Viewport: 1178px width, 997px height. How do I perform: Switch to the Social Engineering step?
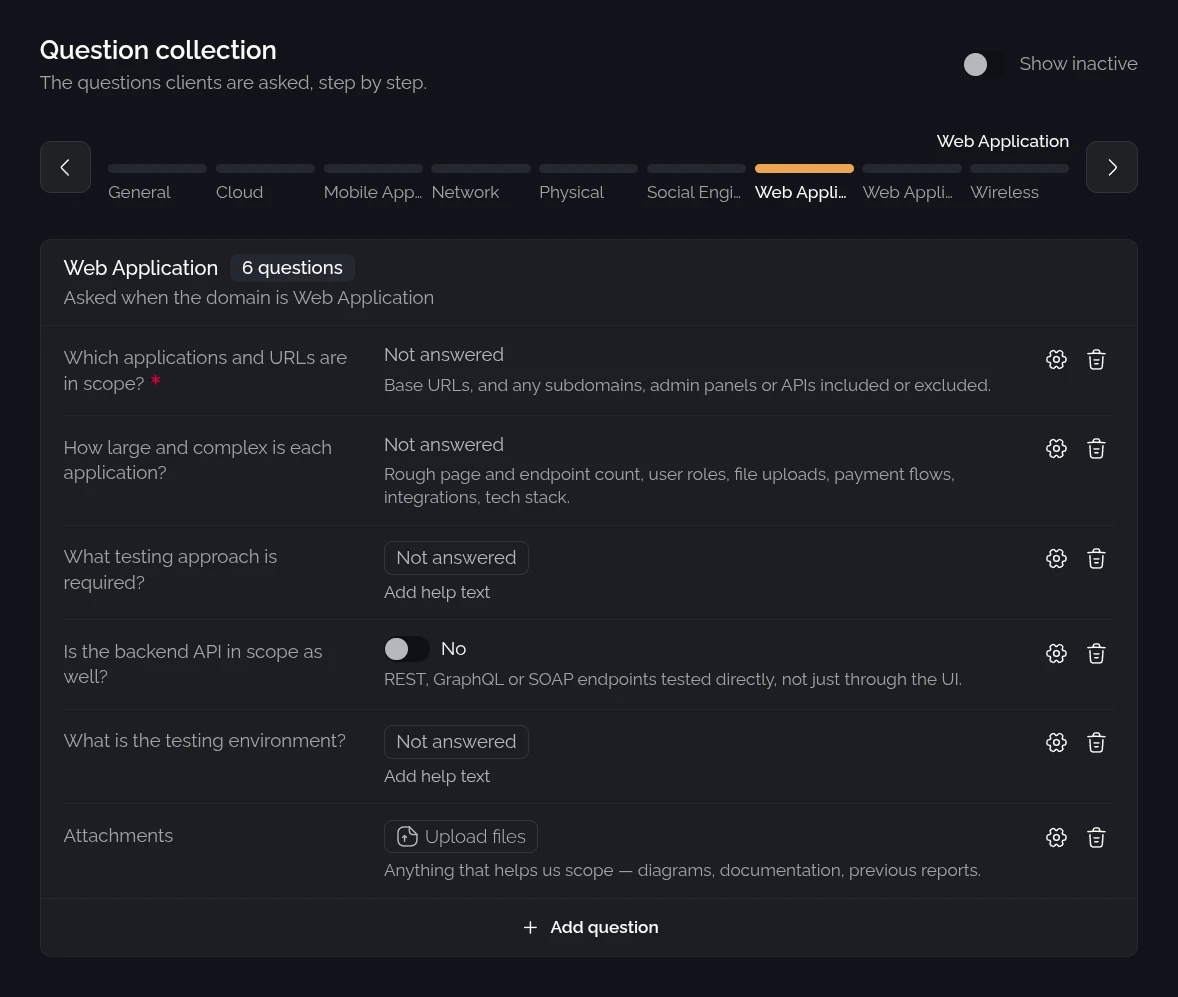pyautogui.click(x=696, y=183)
